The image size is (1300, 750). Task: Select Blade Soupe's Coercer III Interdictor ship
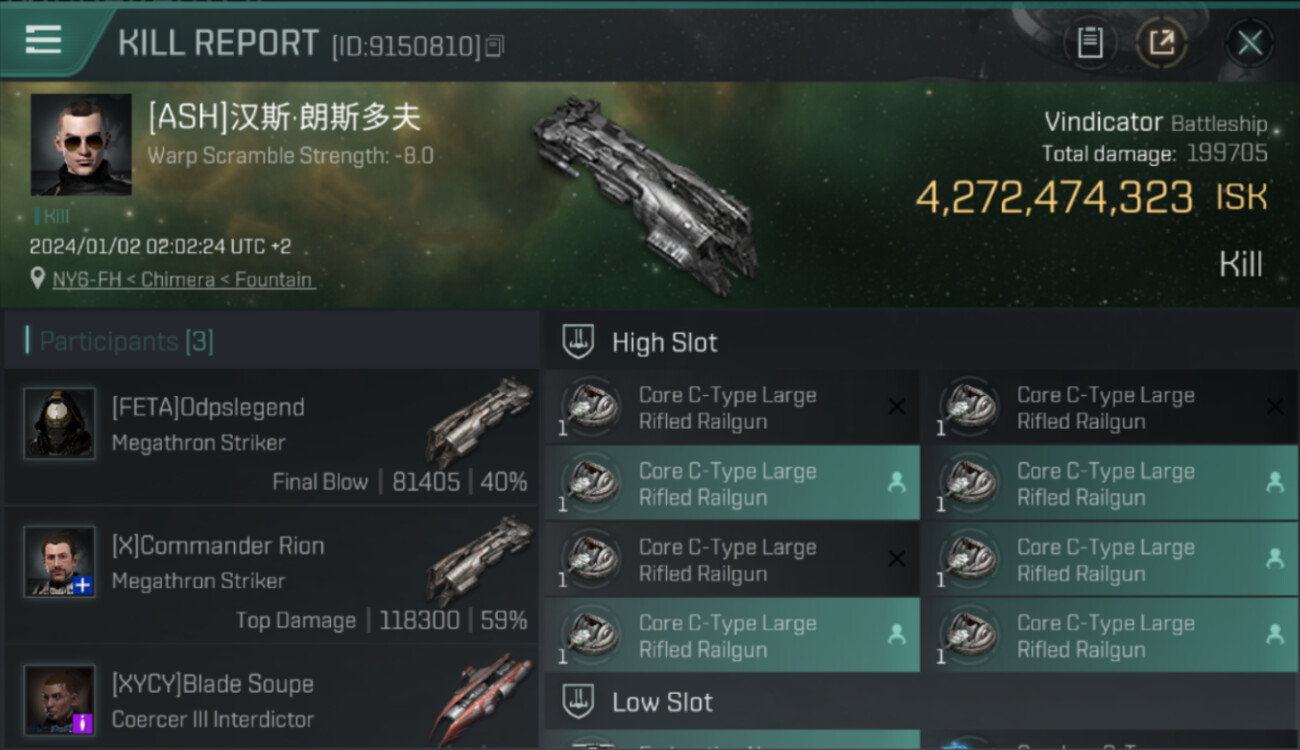(481, 697)
